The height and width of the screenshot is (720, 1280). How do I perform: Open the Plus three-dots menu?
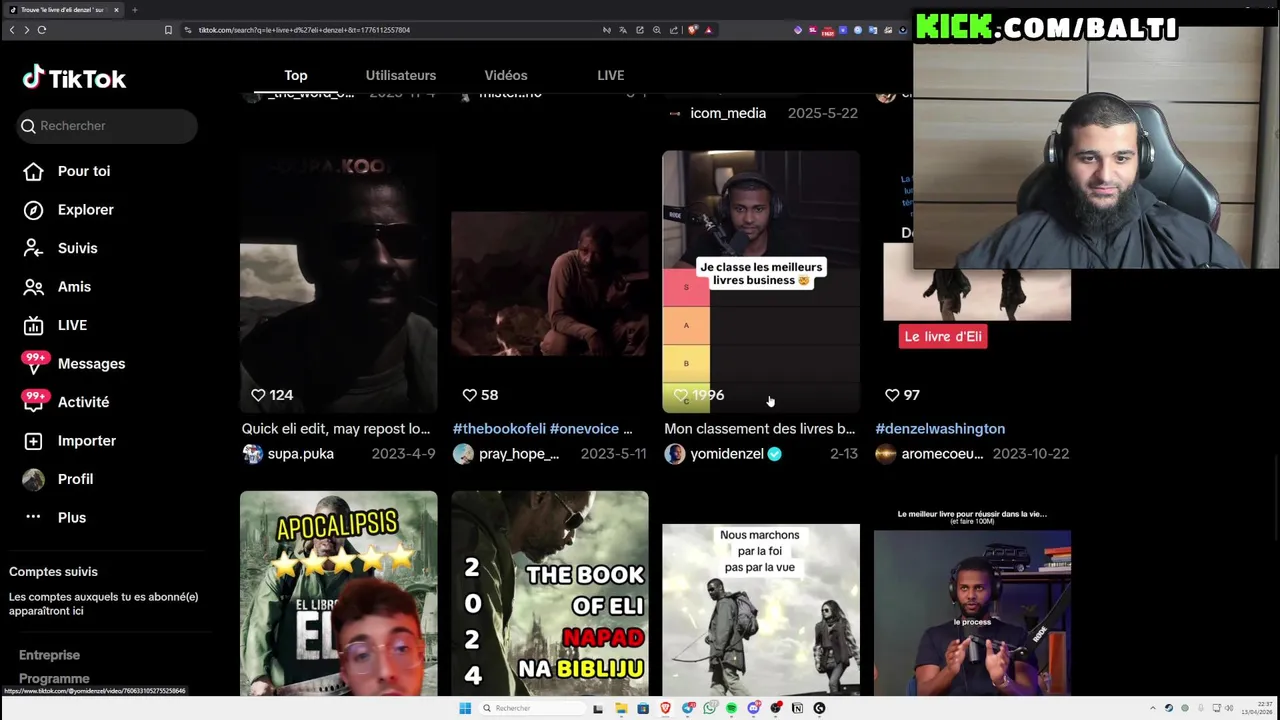[x=33, y=517]
